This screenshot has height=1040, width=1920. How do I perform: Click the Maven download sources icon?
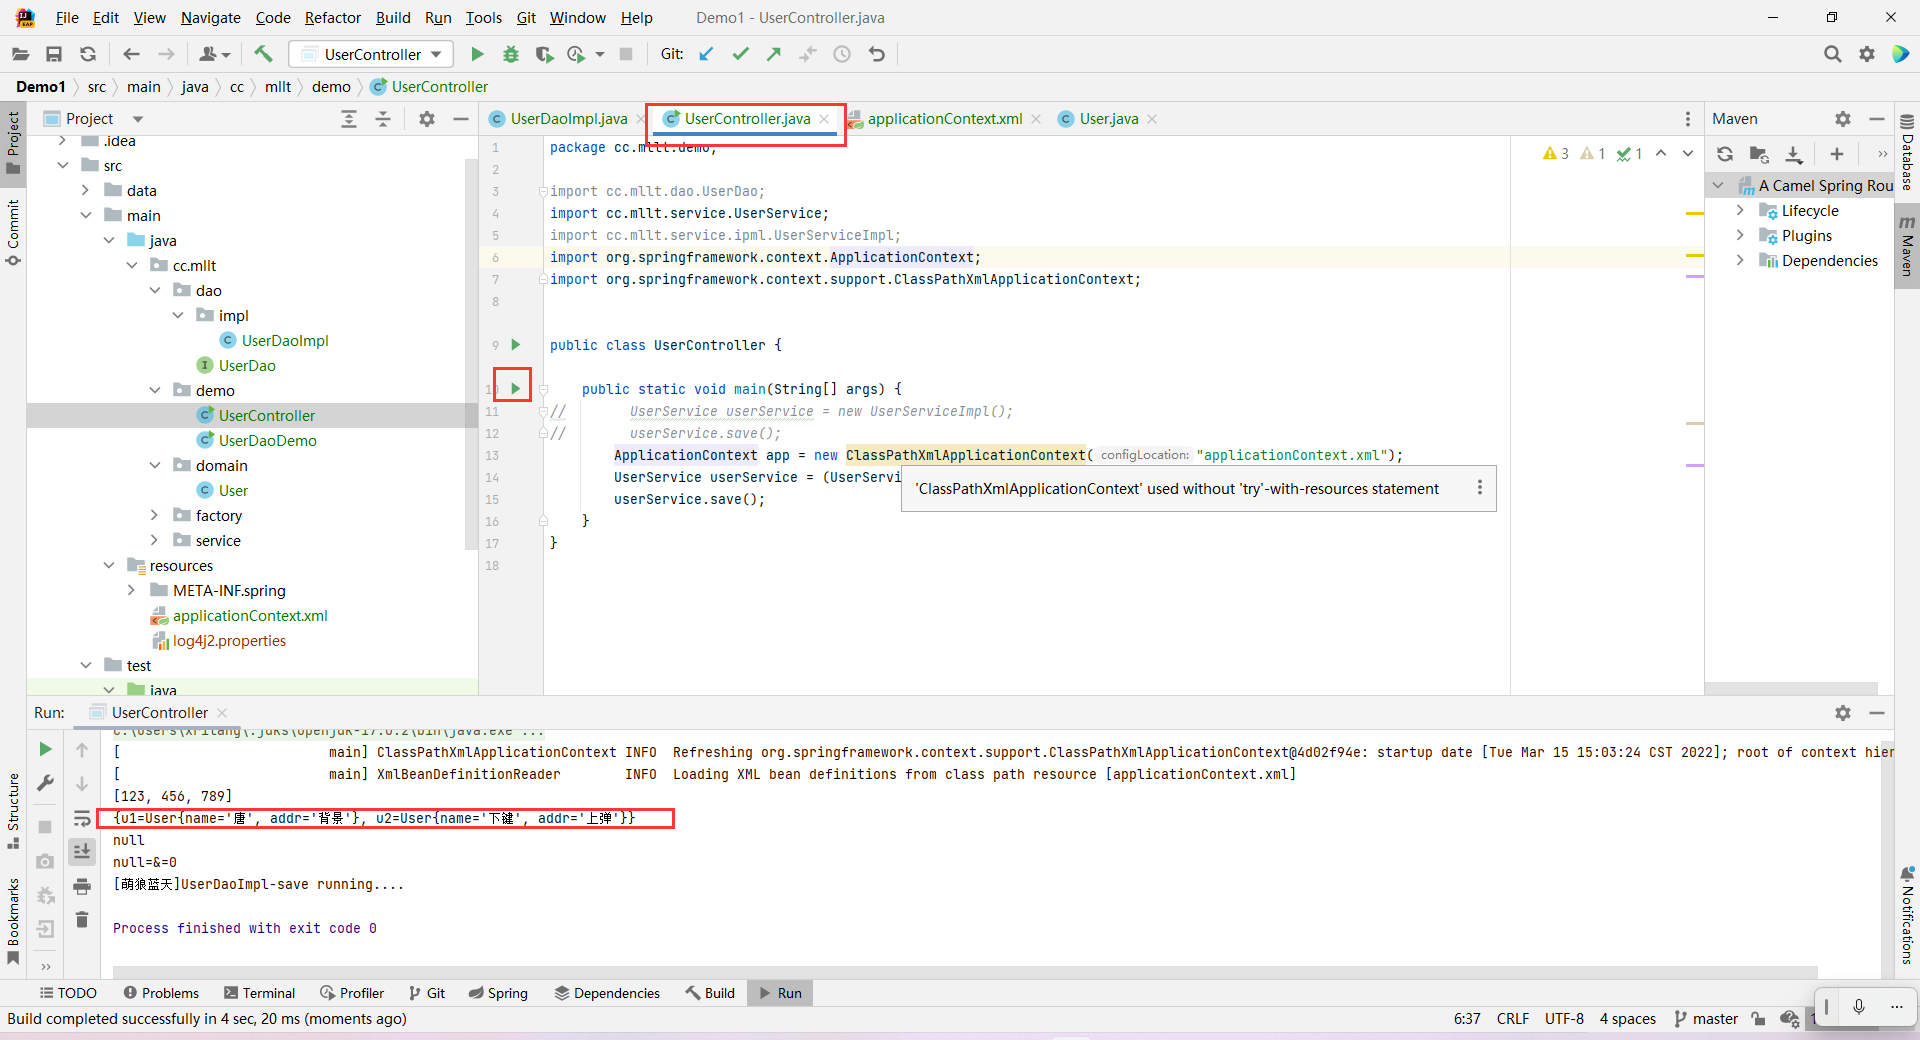(x=1794, y=154)
